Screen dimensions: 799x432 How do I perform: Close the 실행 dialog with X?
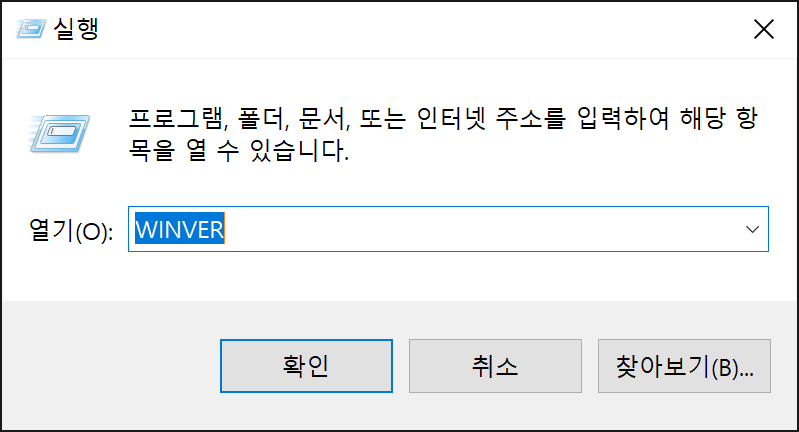(x=764, y=29)
